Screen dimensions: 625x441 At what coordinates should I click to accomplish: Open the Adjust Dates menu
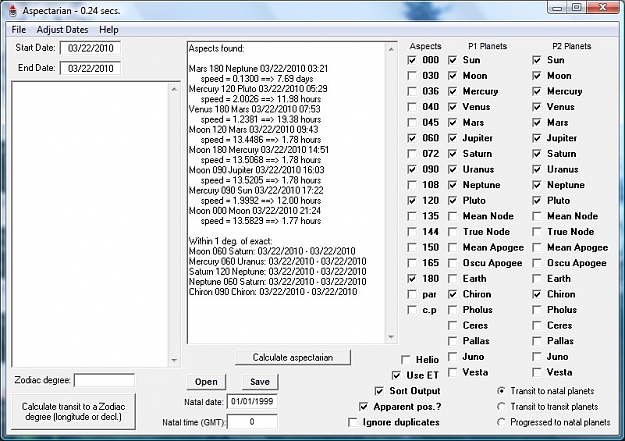[x=62, y=30]
